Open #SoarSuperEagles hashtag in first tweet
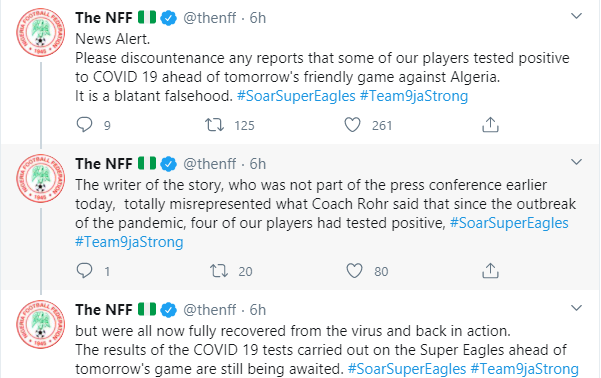 tap(296, 96)
